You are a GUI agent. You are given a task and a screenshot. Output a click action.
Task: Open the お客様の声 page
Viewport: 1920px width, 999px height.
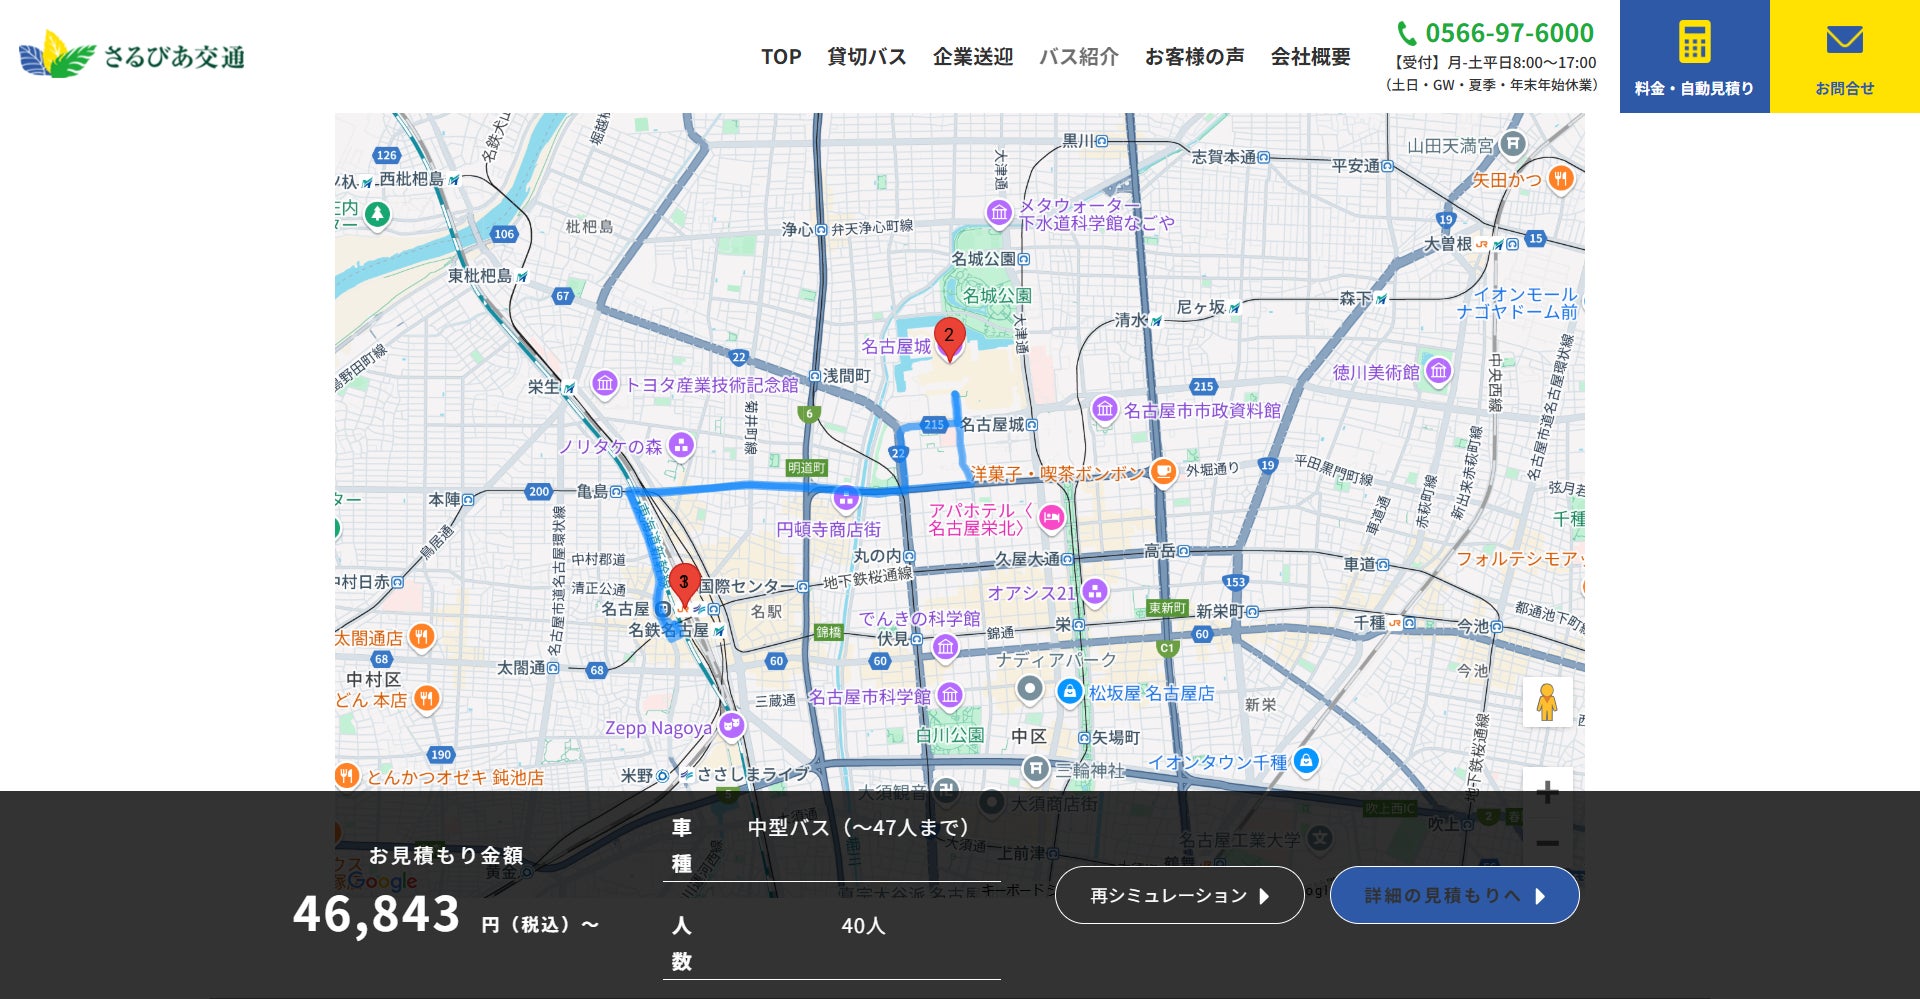tap(1195, 57)
